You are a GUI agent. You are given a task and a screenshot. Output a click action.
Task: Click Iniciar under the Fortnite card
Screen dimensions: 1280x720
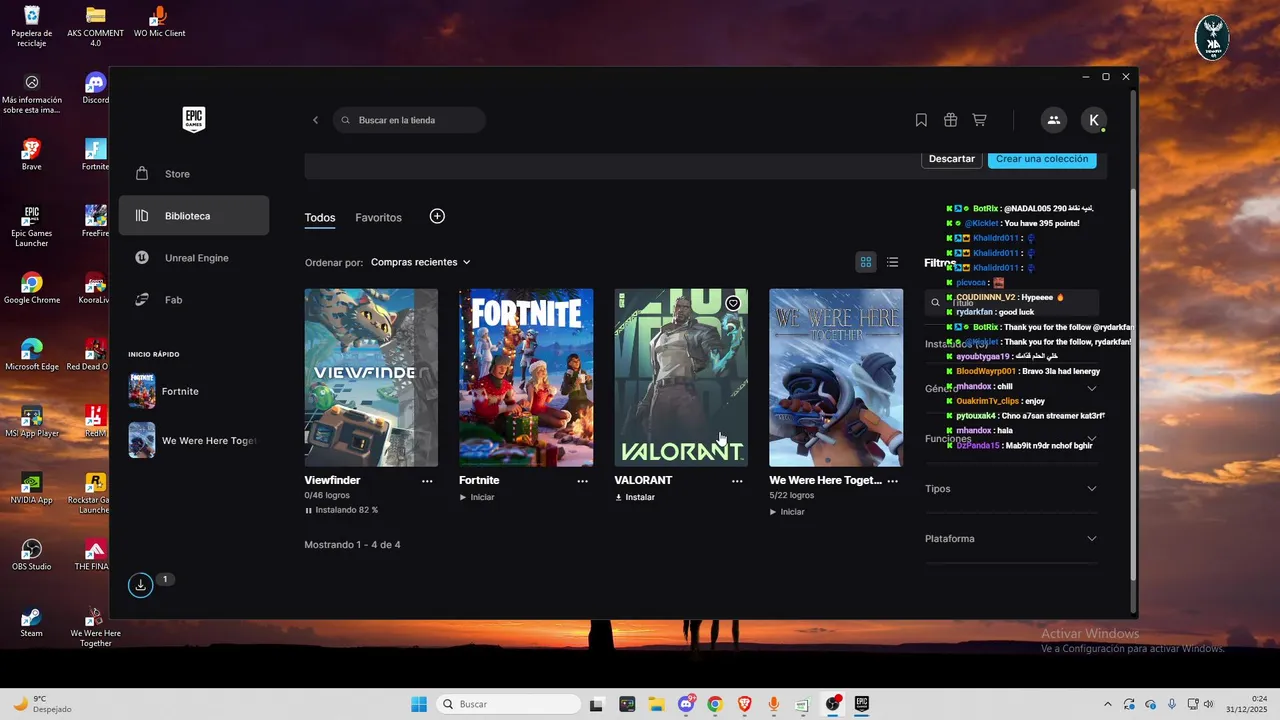point(477,497)
